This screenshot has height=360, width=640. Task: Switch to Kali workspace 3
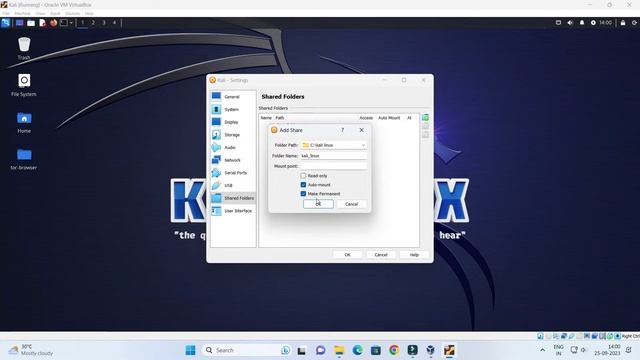(x=104, y=23)
